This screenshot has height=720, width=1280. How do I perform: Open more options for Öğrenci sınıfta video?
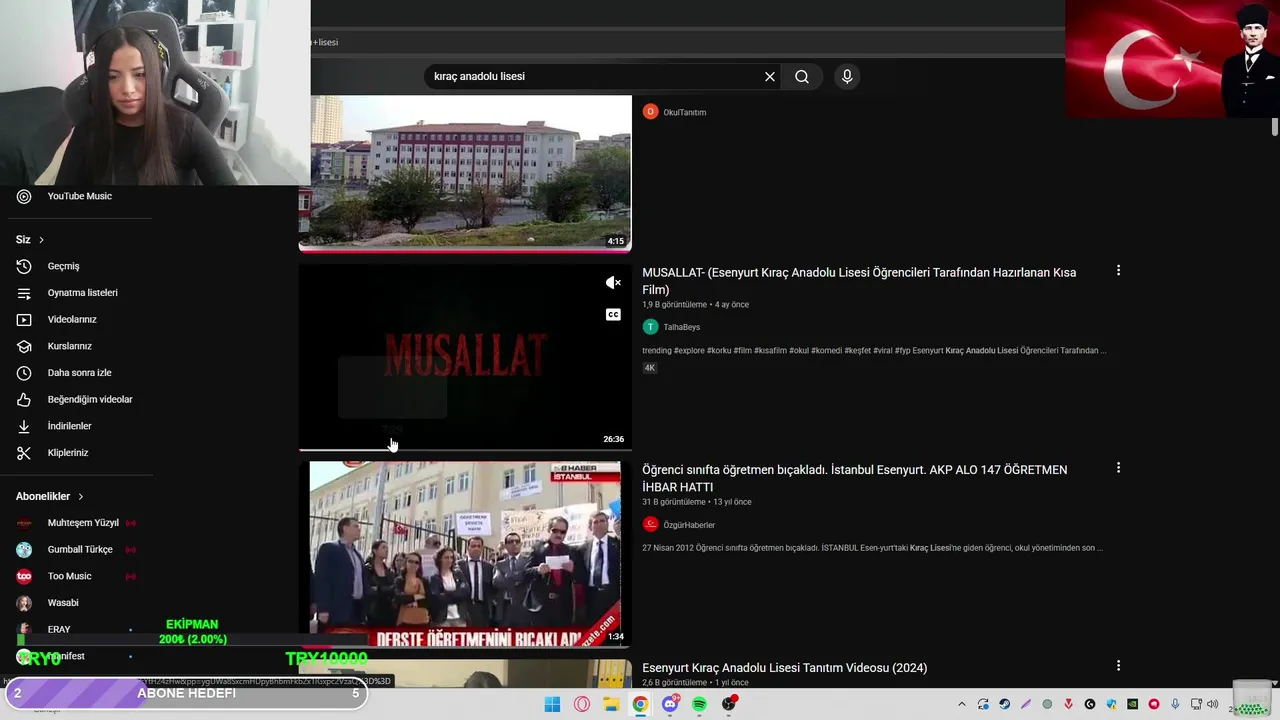(1118, 467)
